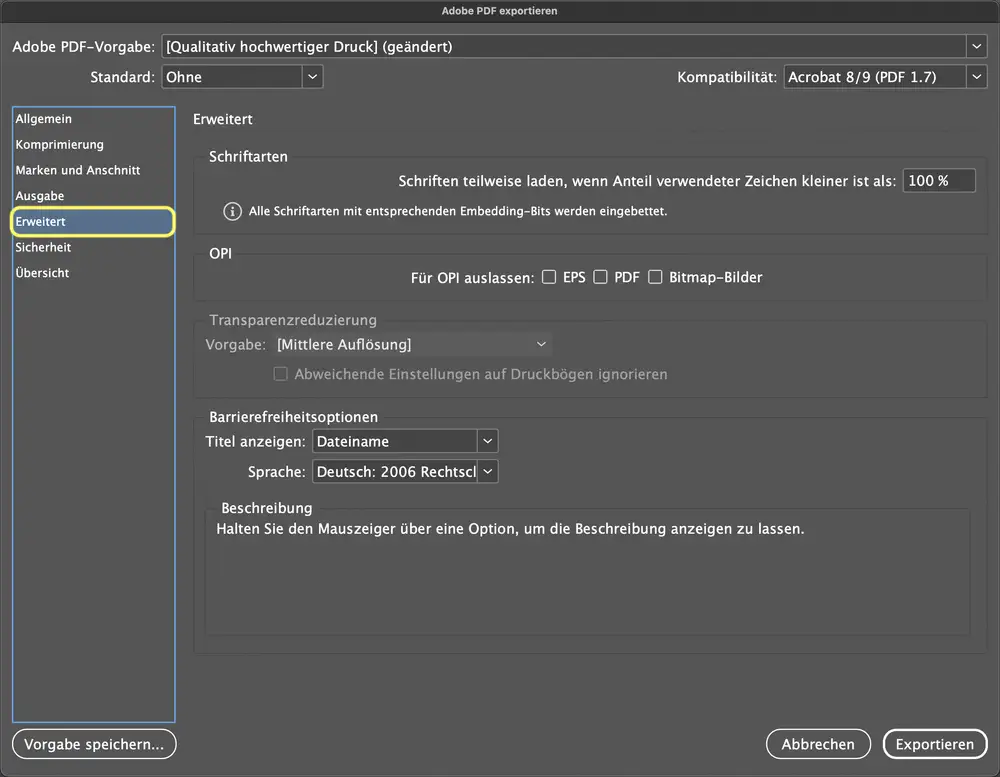Open the Sprache dropdown
Viewport: 1000px width, 777px height.
405,472
